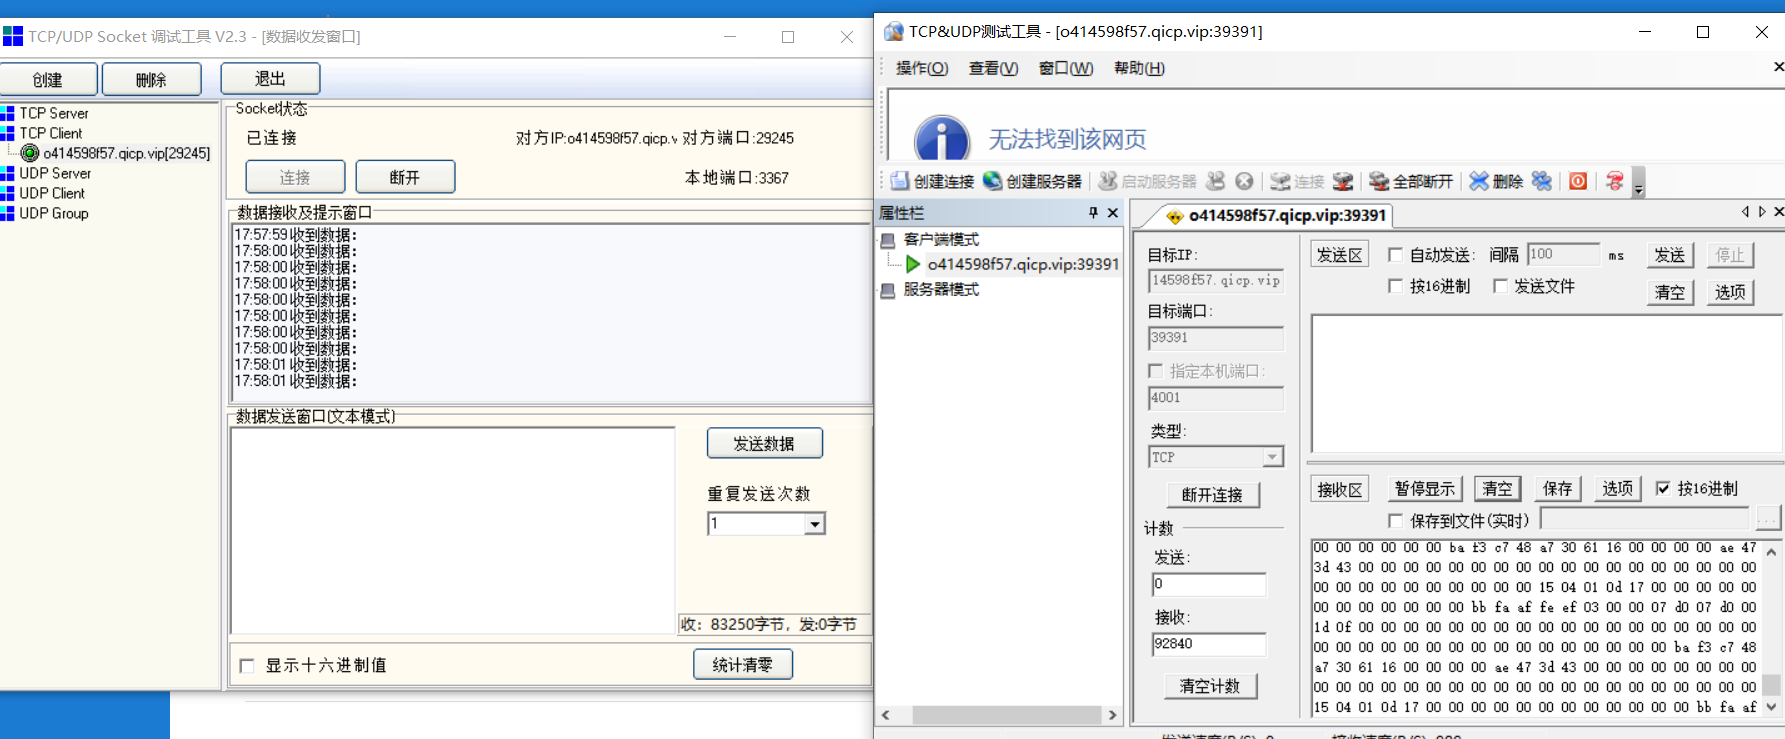Open the 窗口(W) menu
Screen dimensions: 1785x739
(x=1065, y=68)
